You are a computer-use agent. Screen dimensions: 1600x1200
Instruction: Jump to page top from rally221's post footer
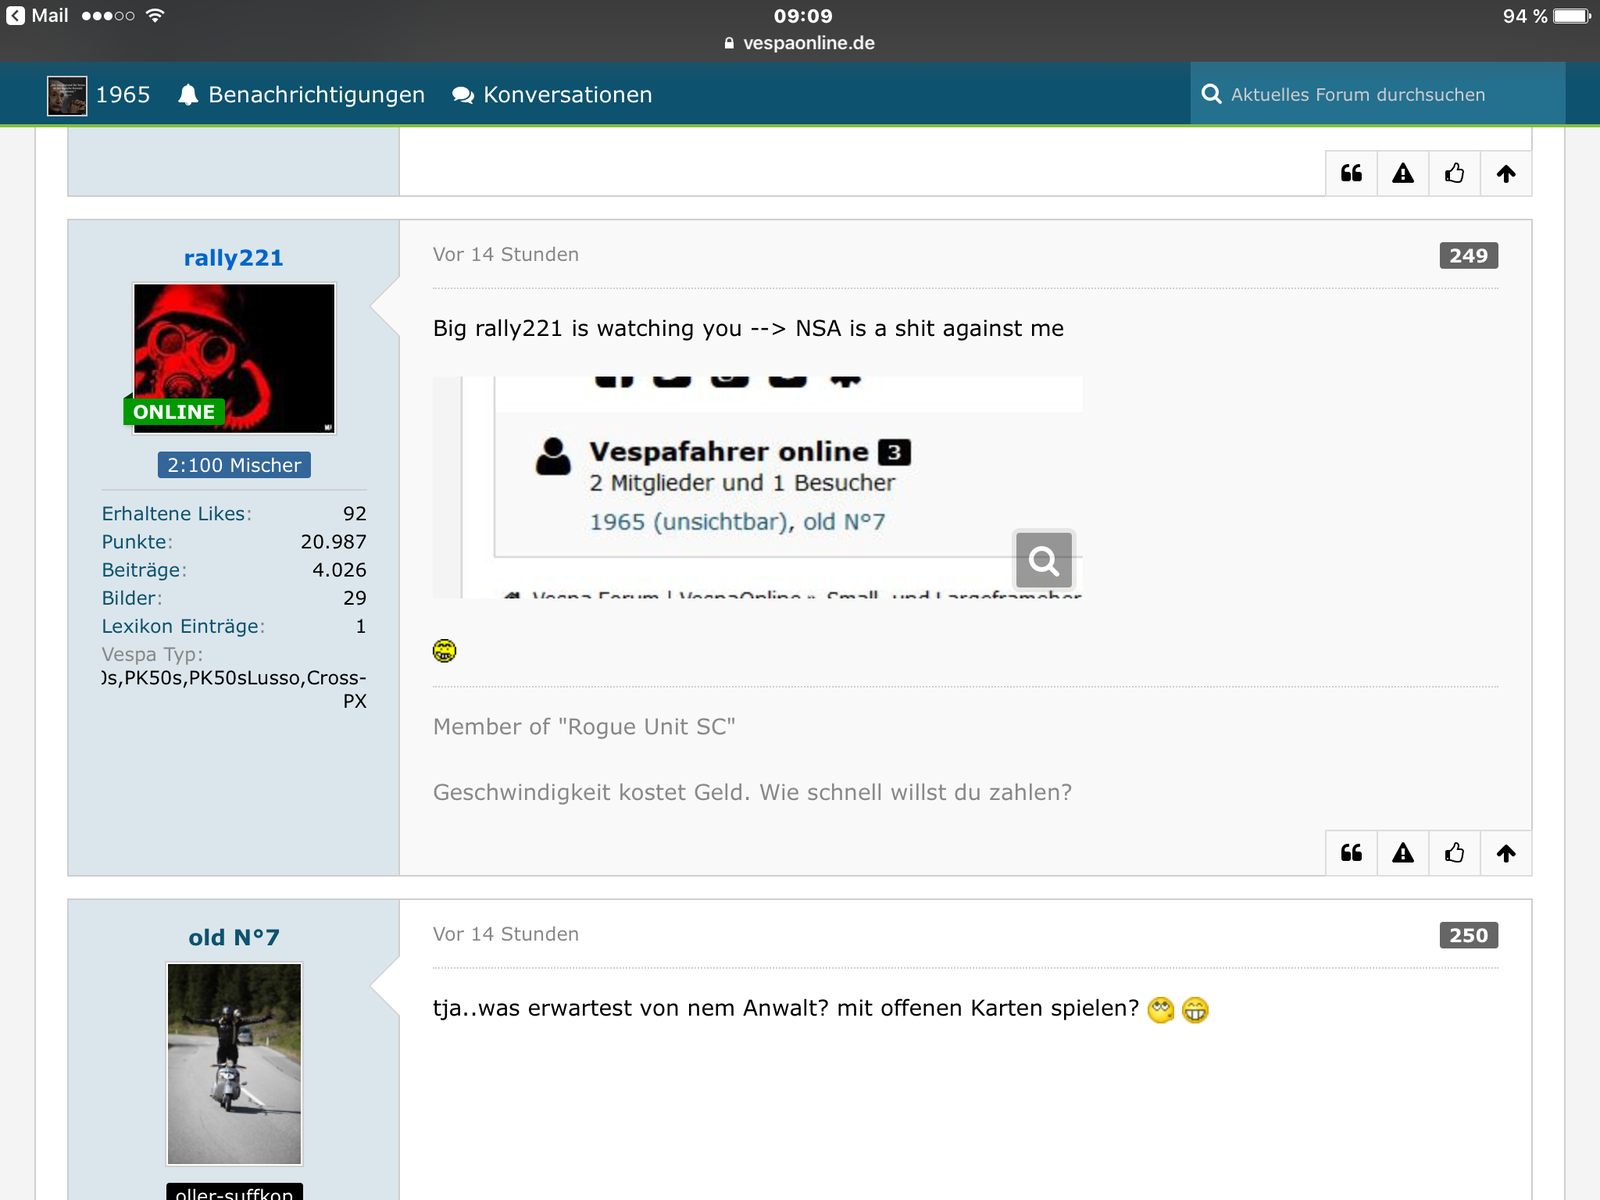click(1506, 853)
